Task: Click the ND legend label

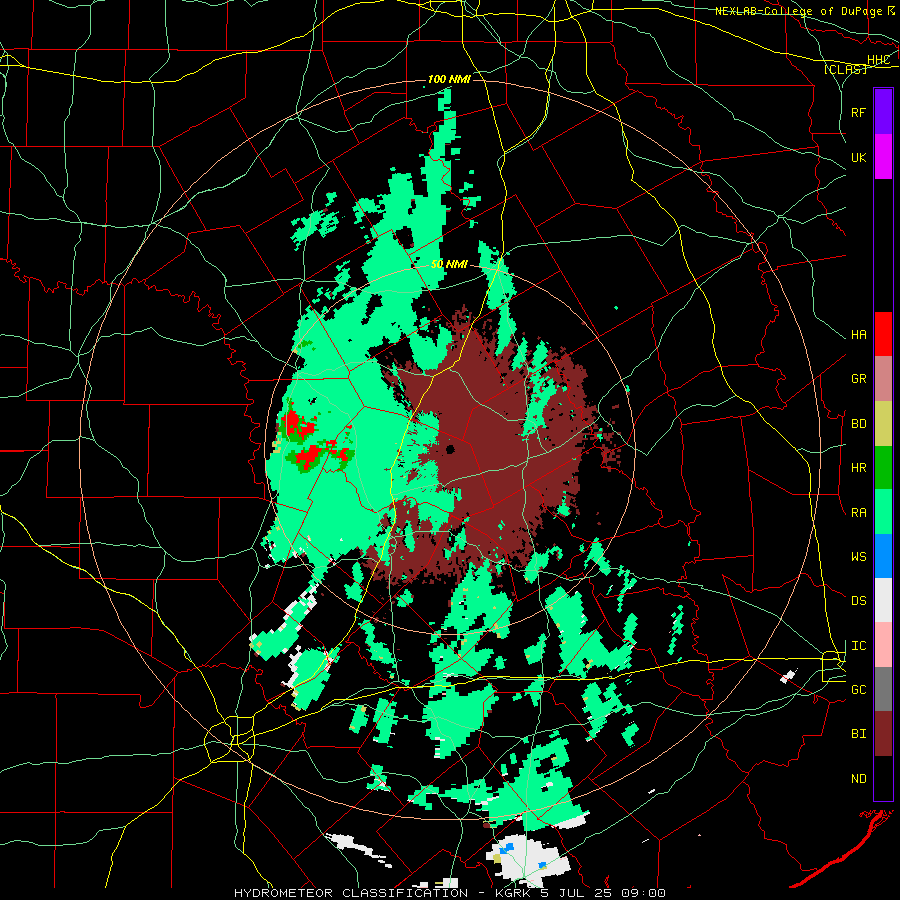Action: (858, 779)
